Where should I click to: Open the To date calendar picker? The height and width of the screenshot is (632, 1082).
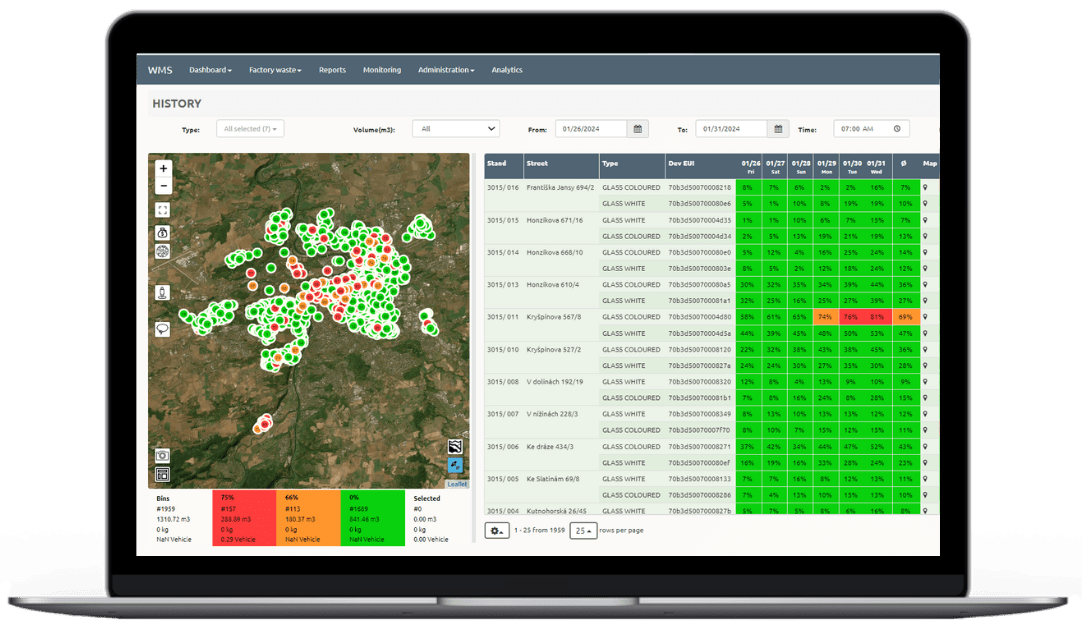(x=778, y=129)
